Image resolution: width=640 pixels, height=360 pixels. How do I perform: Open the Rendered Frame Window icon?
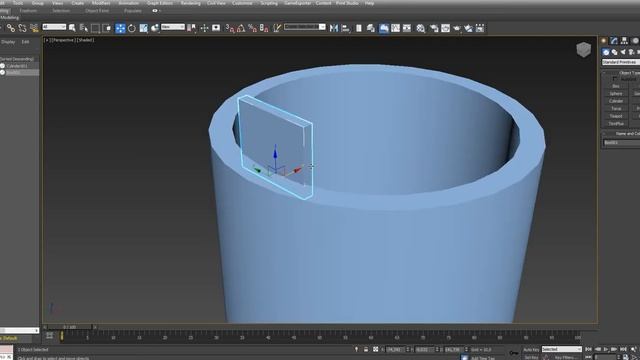445,28
